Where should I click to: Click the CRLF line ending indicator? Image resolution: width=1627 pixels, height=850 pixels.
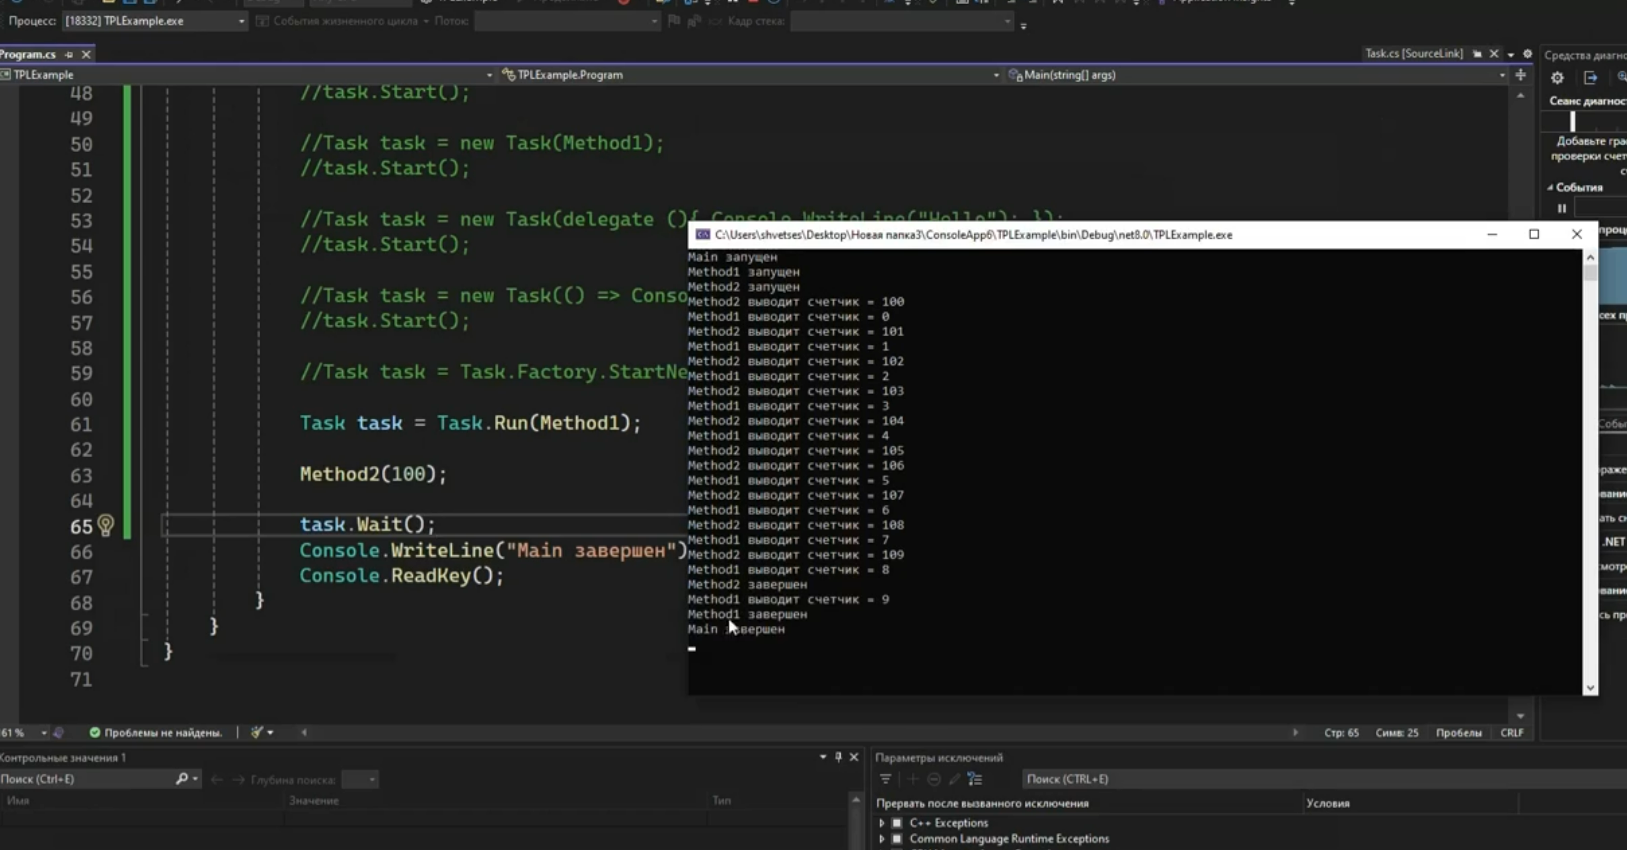(x=1511, y=733)
